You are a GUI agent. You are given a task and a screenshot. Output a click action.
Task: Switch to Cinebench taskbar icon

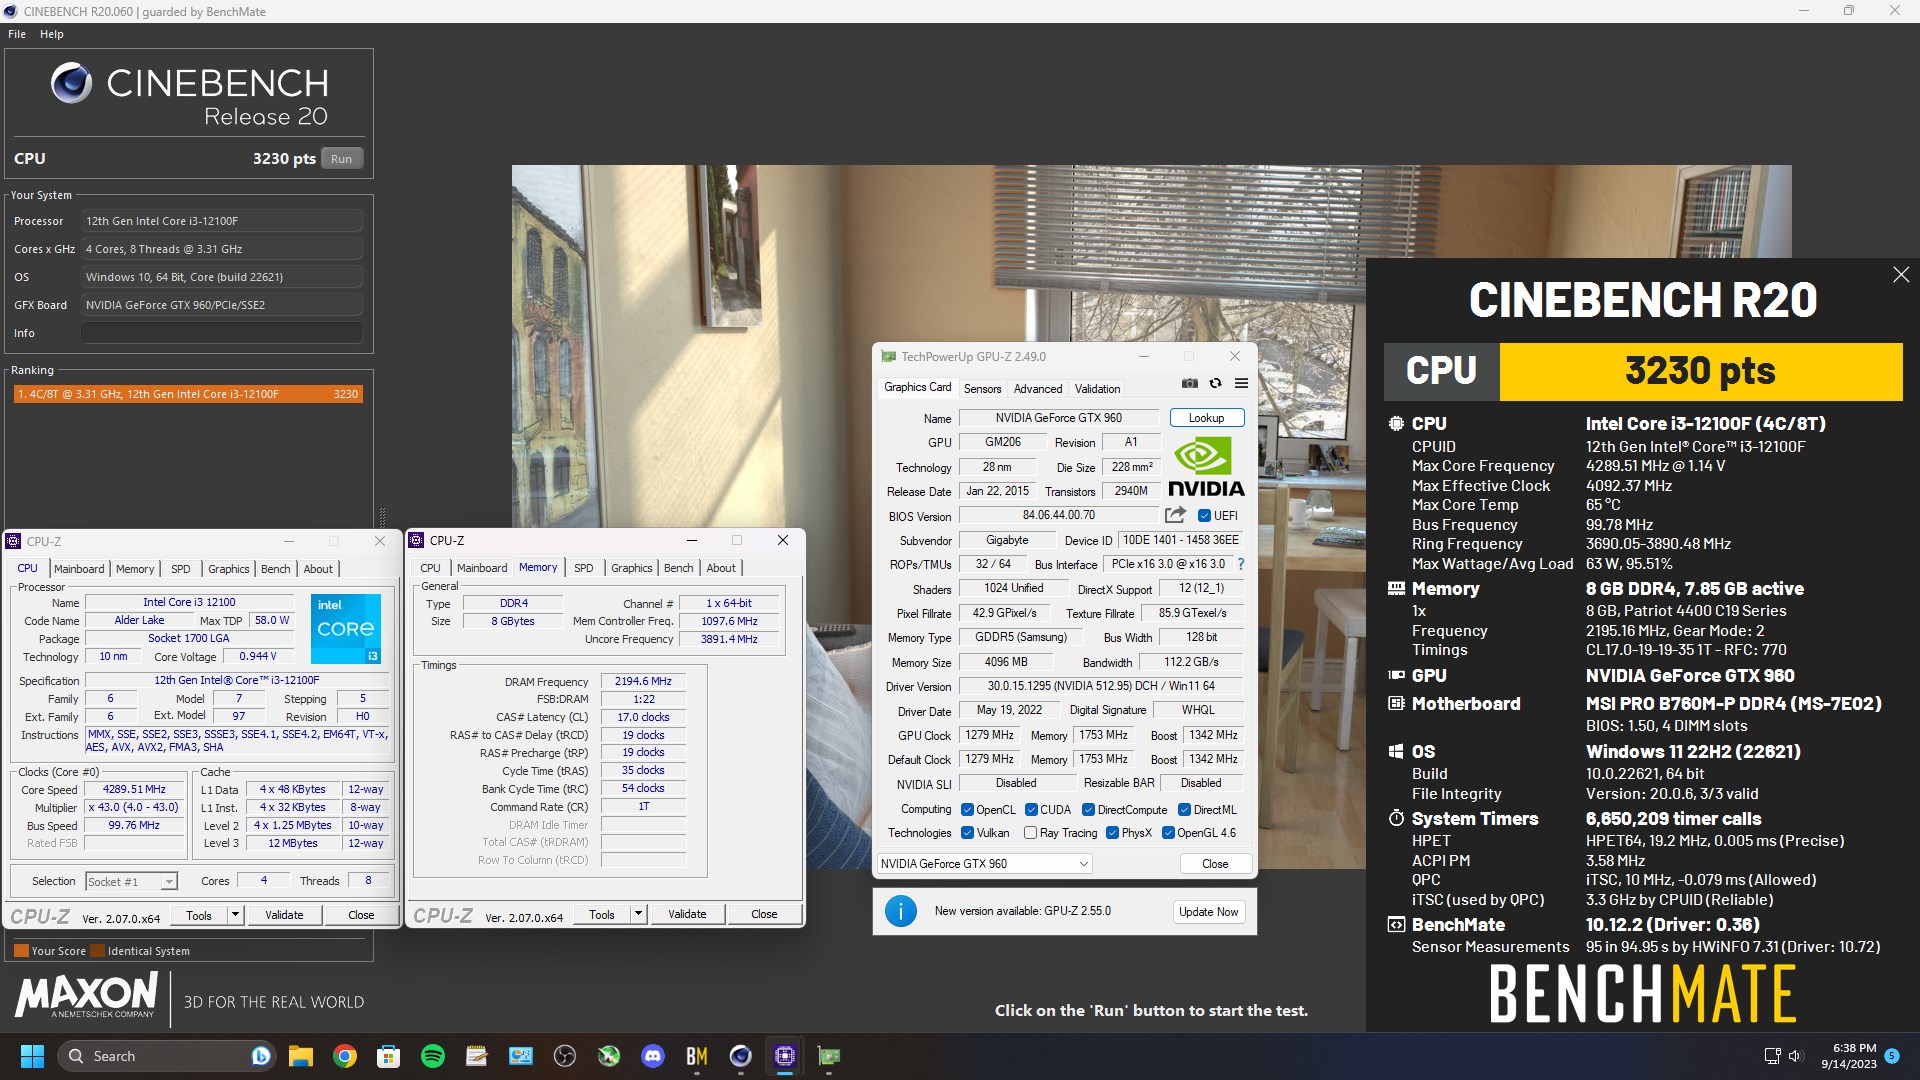click(x=741, y=1056)
